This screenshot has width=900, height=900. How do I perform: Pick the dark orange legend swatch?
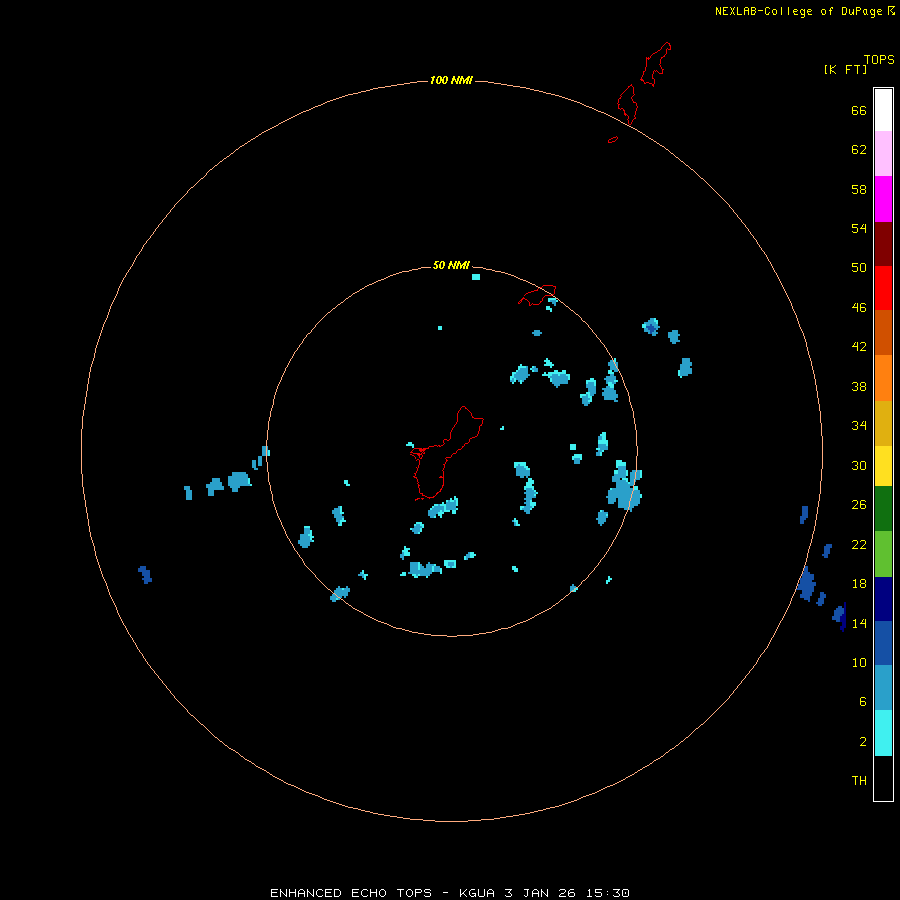[x=883, y=332]
